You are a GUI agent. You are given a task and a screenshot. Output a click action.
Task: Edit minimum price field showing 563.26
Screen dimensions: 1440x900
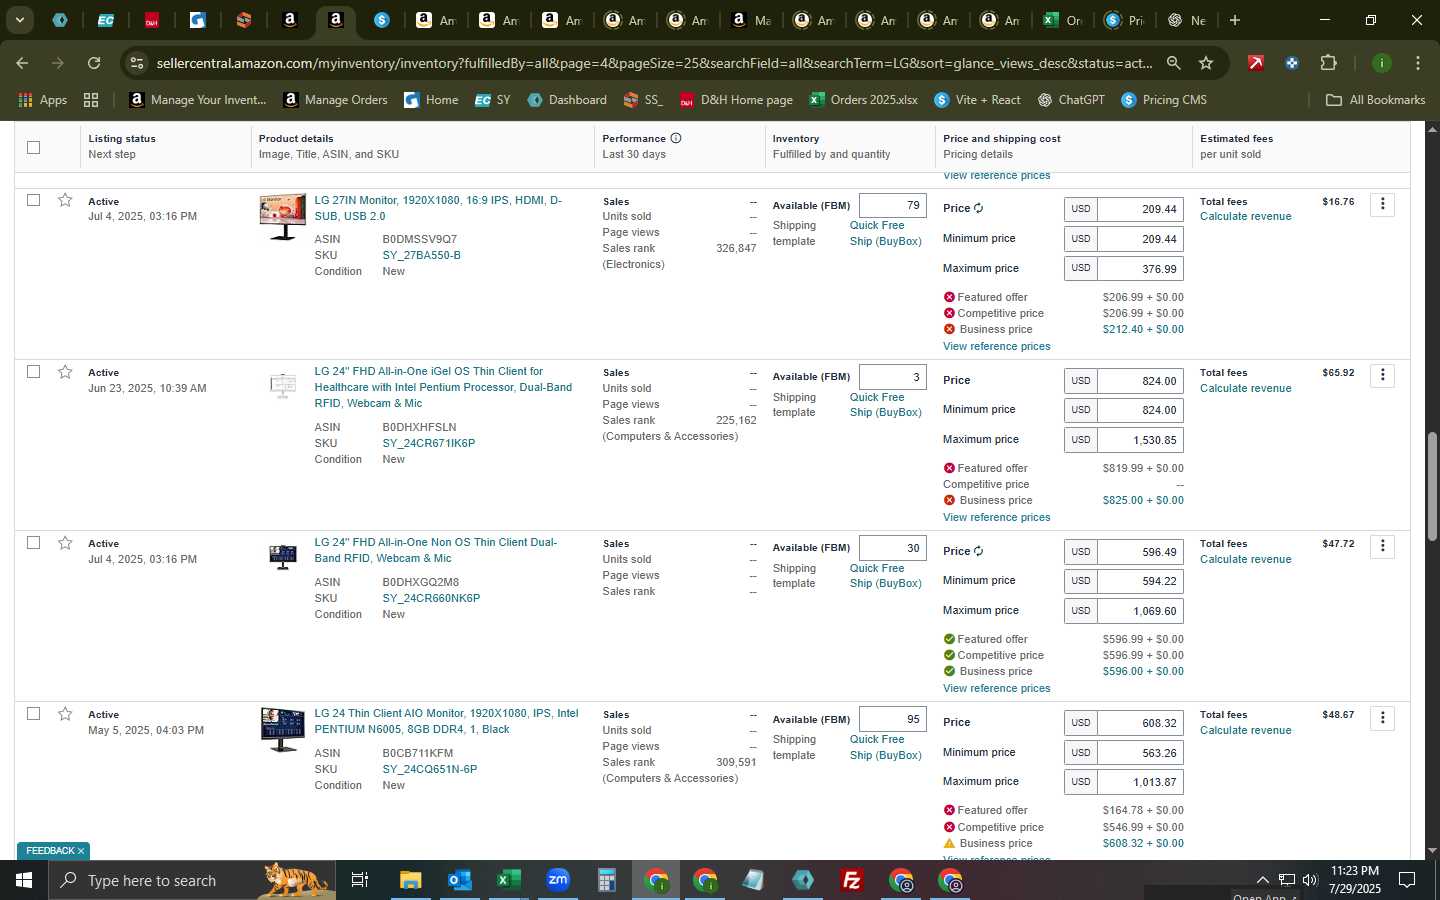[1140, 753]
